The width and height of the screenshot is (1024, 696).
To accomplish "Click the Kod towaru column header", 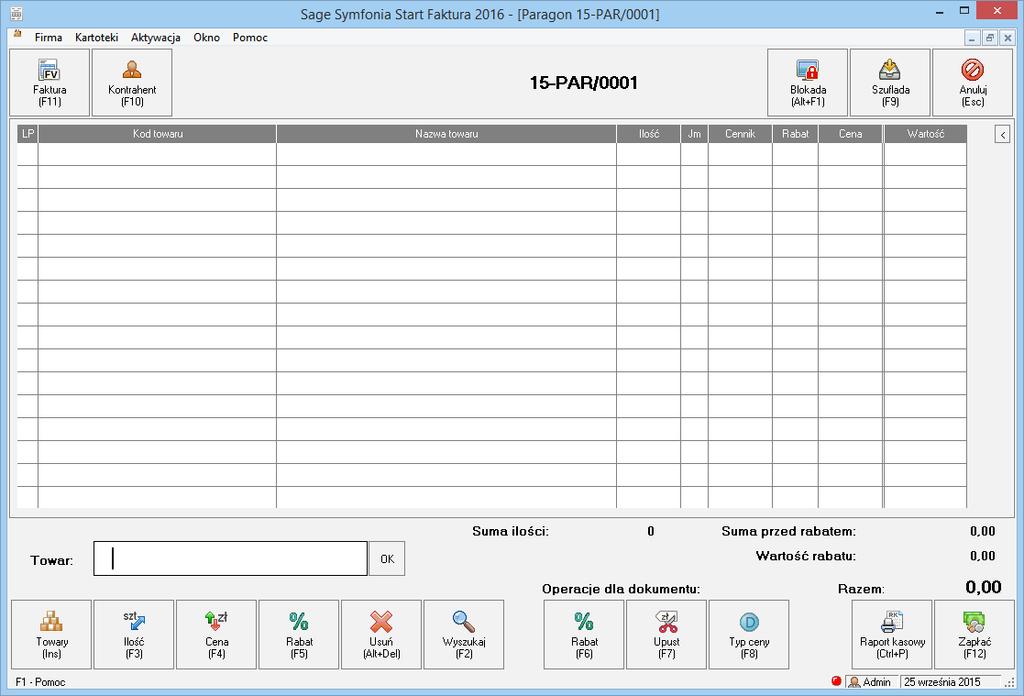I will (157, 134).
